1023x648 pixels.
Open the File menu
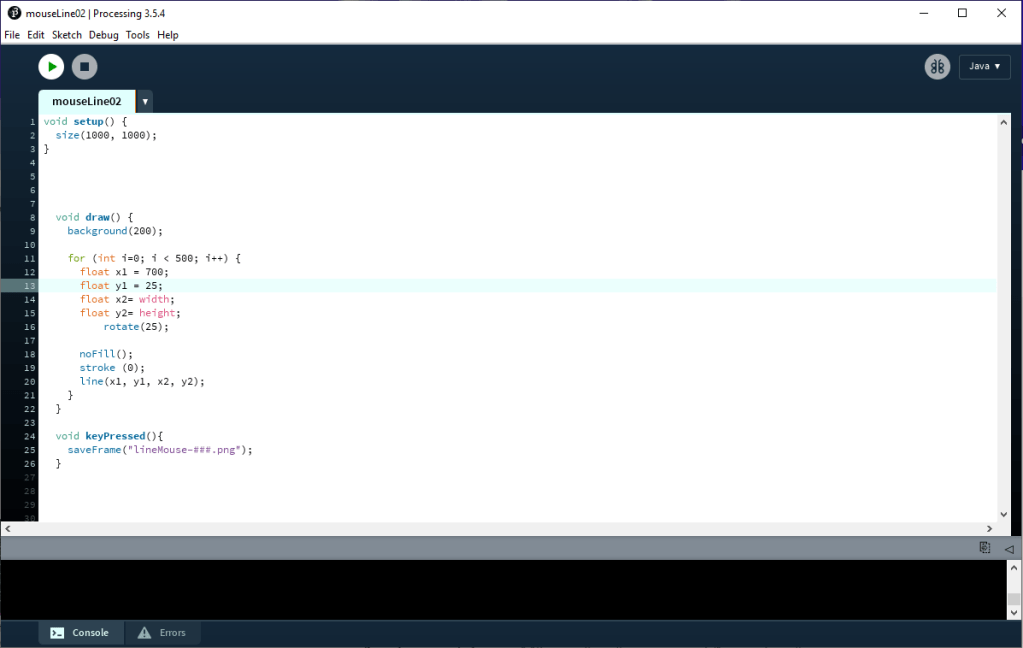(12, 35)
